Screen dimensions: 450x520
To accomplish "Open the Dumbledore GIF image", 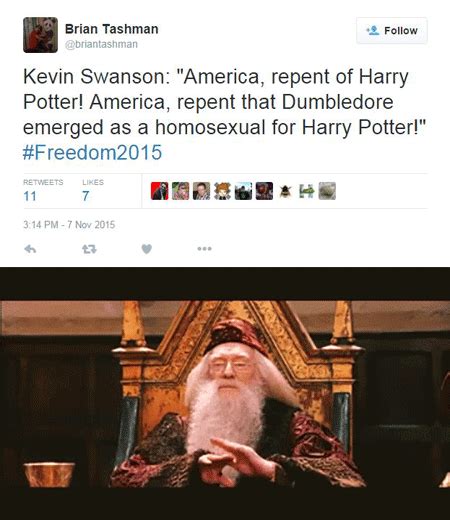I will point(225,393).
